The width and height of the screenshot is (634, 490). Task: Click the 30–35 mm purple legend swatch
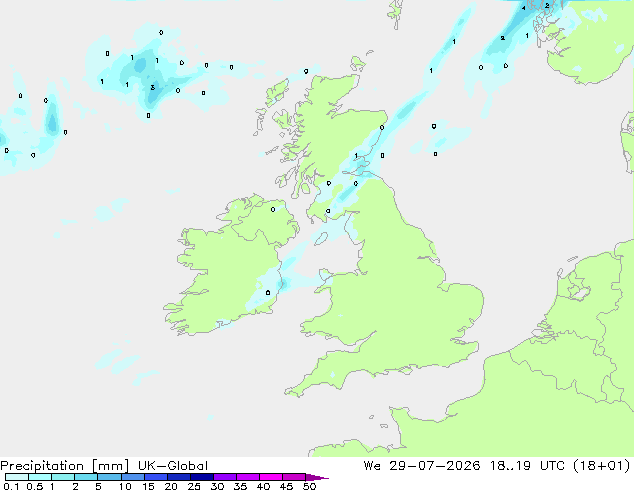224,477
